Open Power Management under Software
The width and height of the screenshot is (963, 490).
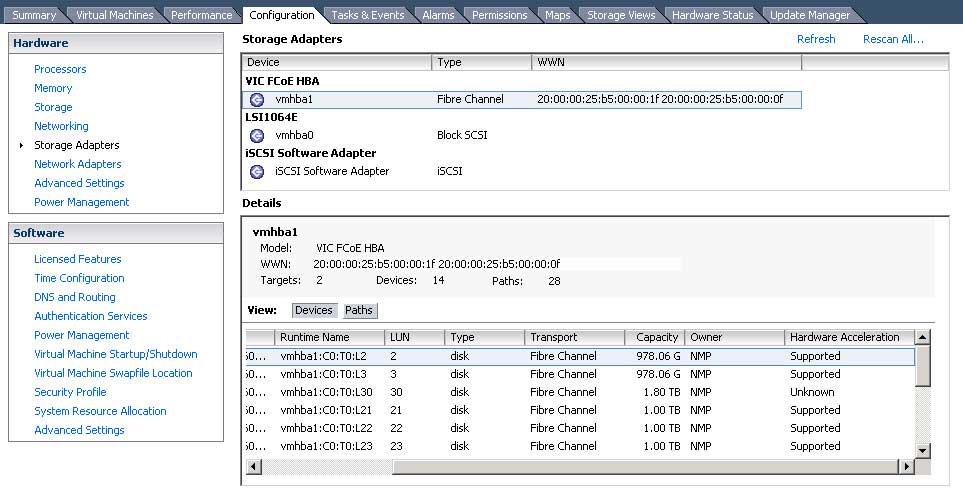[82, 335]
